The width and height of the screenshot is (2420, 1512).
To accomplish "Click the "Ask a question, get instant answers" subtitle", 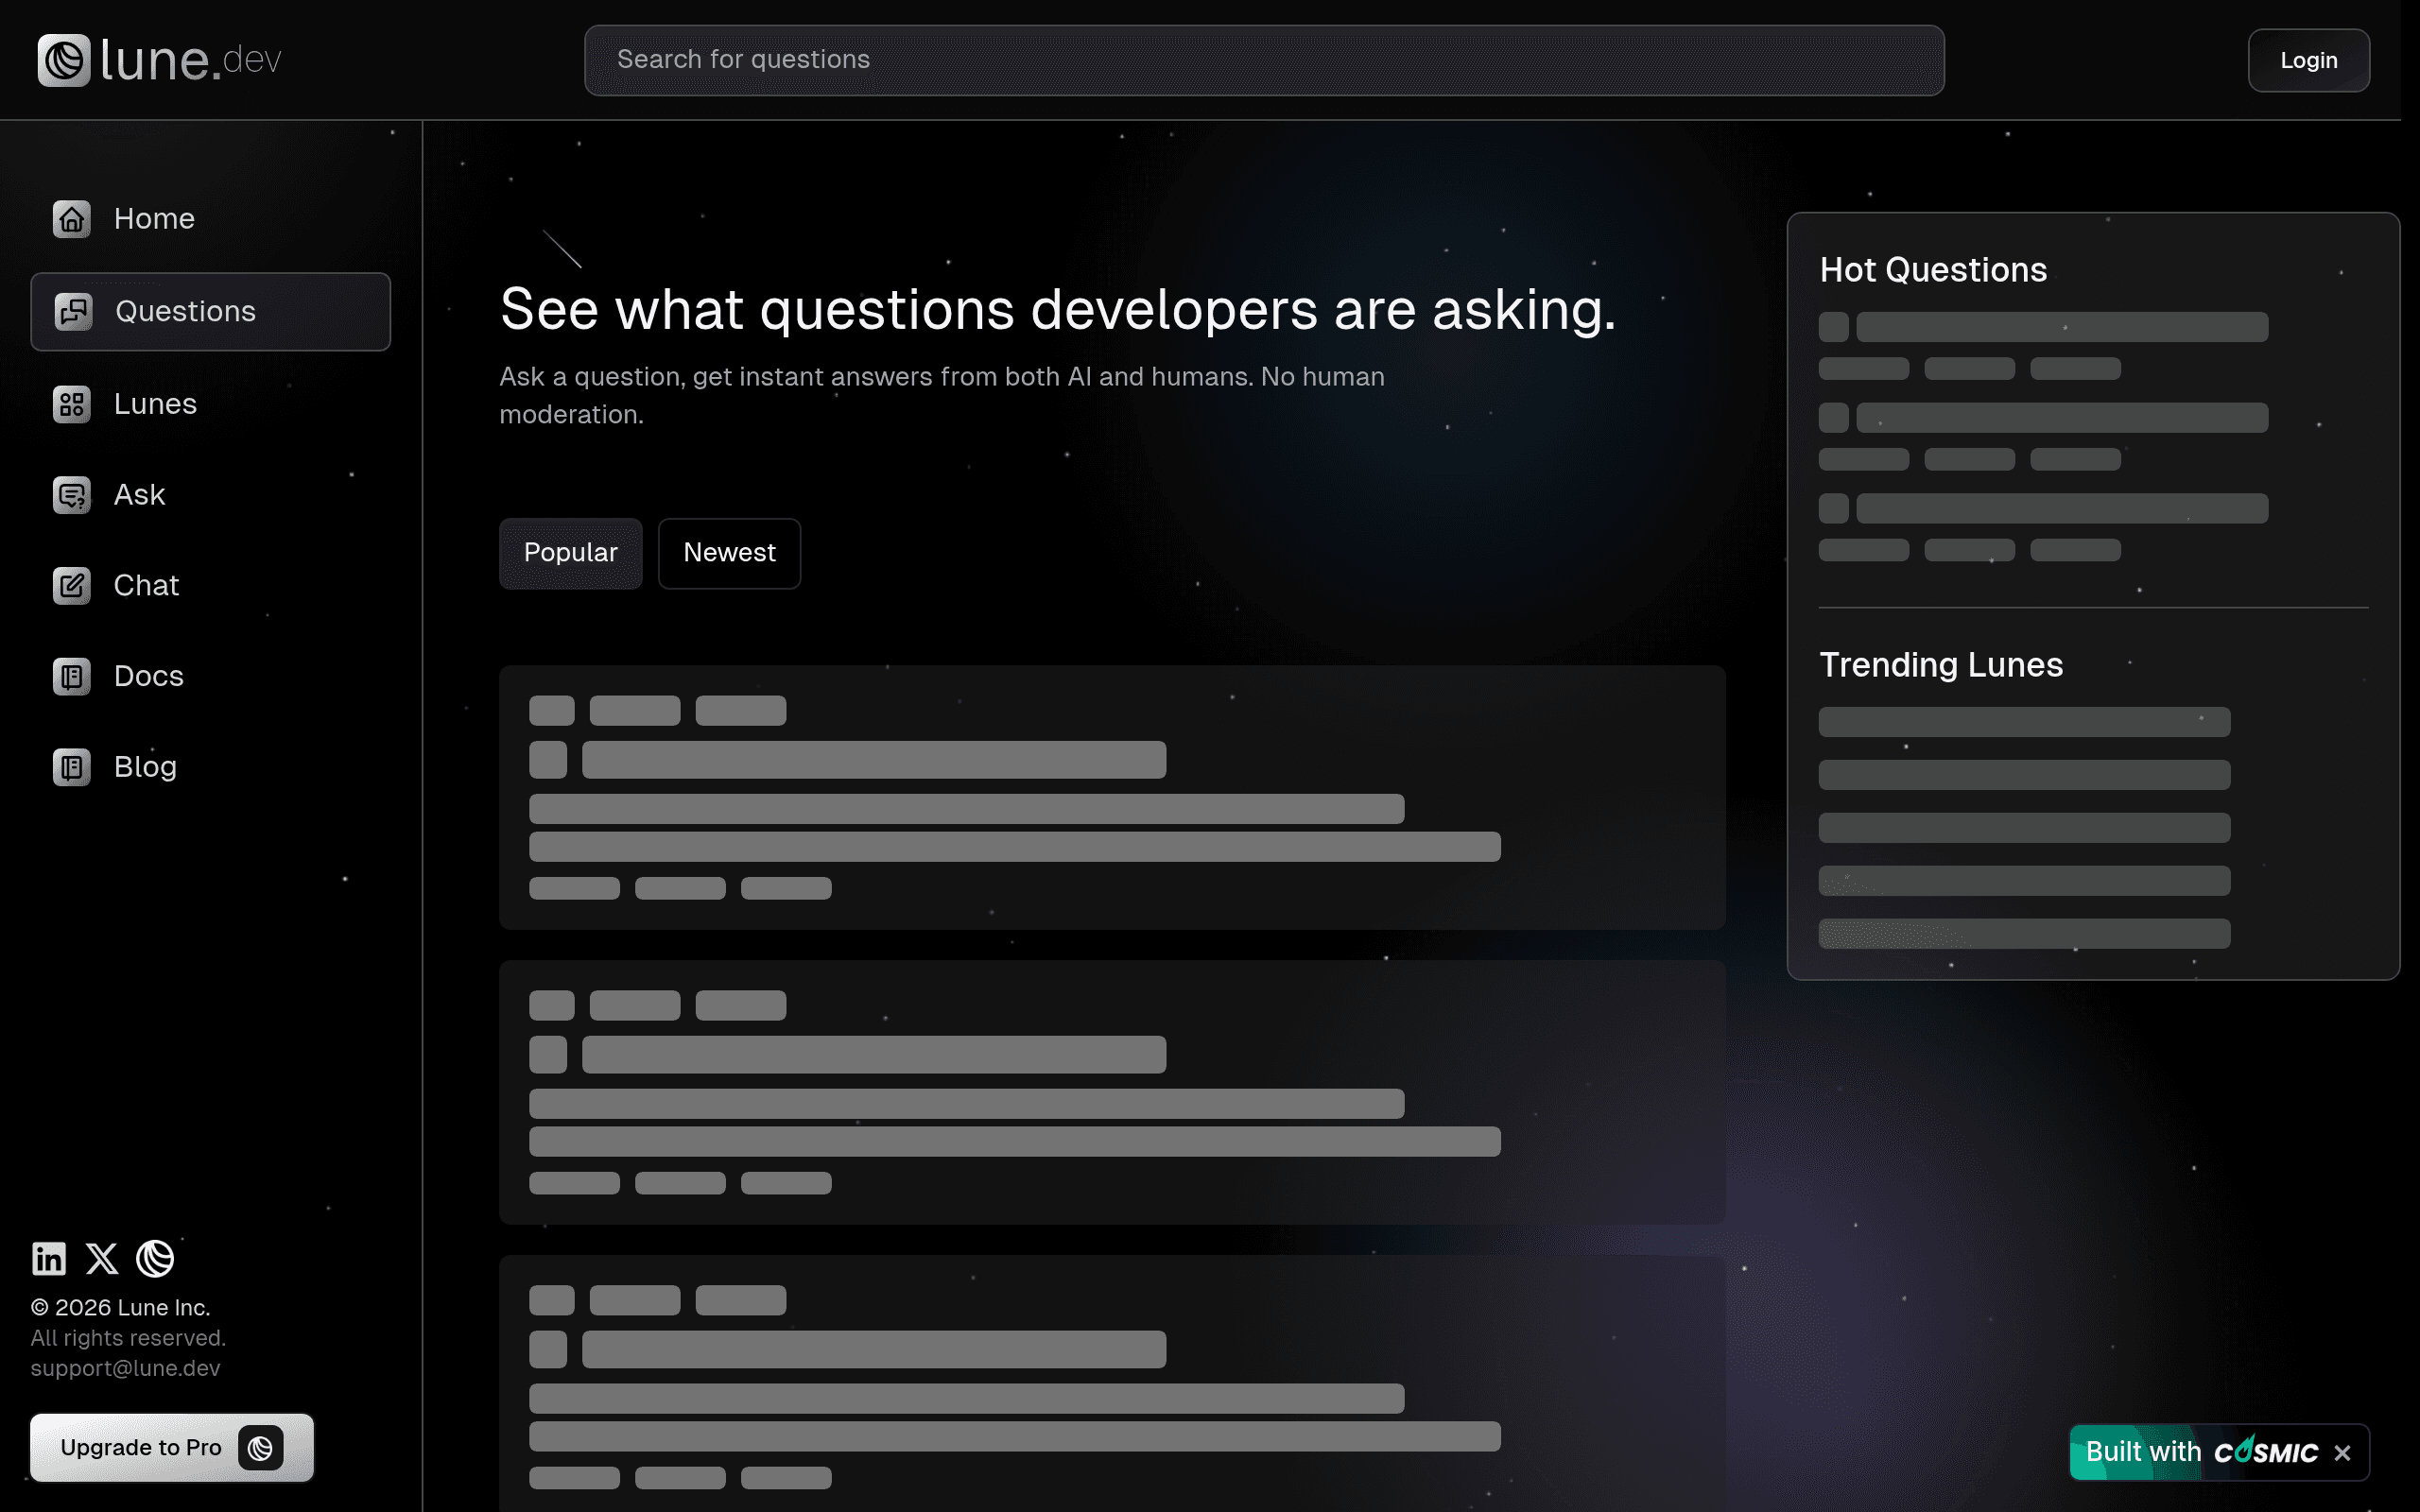I will (x=942, y=396).
